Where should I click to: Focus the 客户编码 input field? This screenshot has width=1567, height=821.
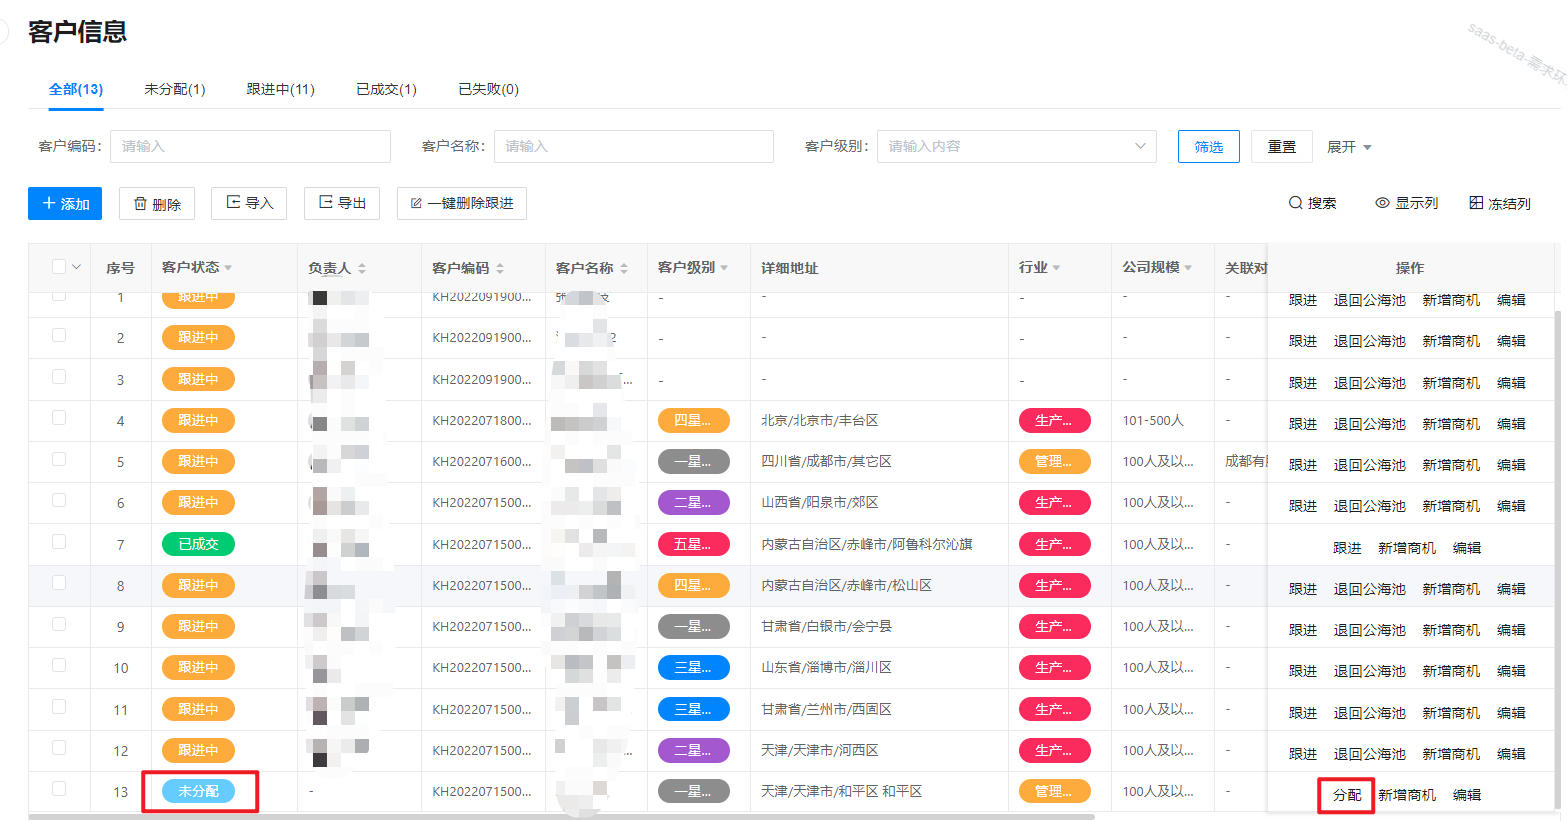pyautogui.click(x=250, y=146)
